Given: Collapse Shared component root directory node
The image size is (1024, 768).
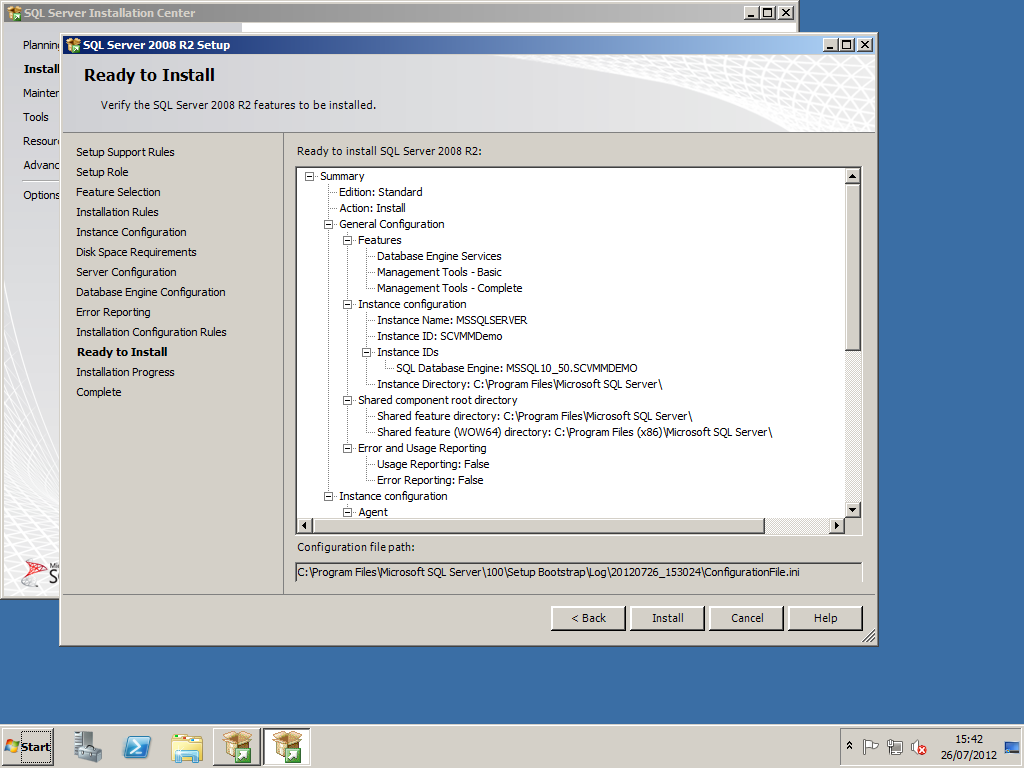Looking at the screenshot, I should click(347, 400).
